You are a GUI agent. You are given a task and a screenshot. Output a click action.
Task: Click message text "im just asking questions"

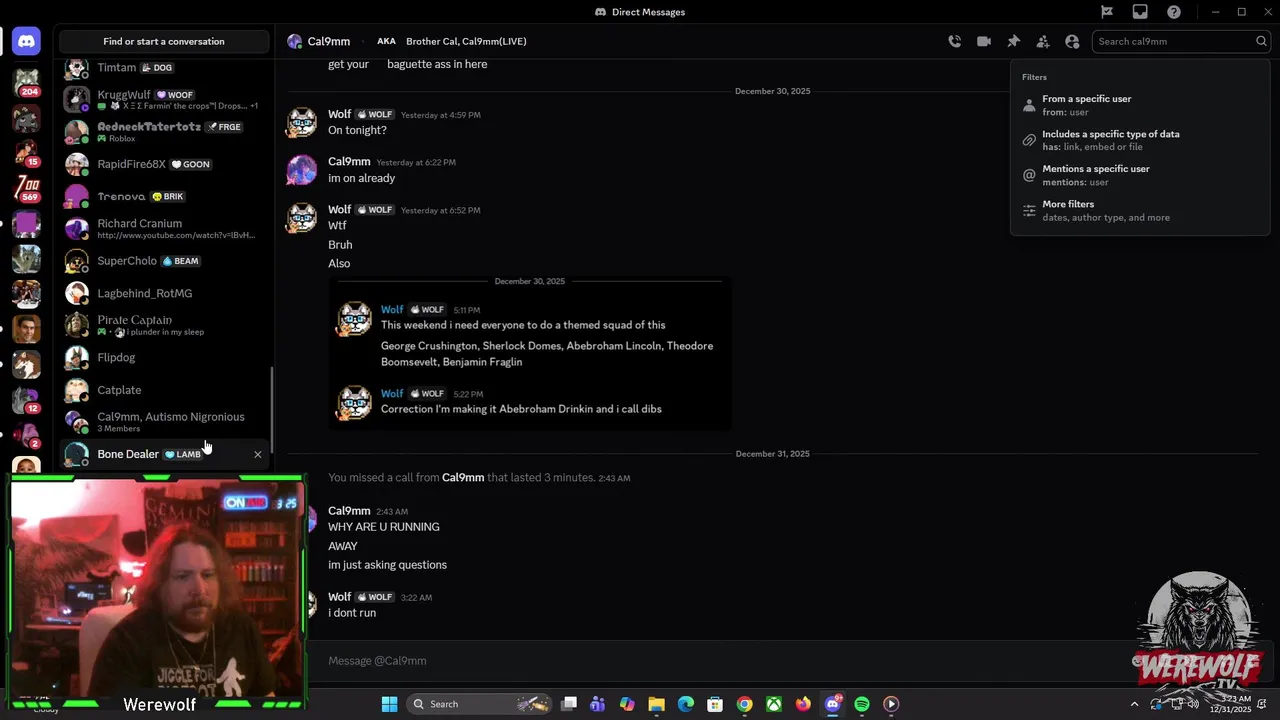pyautogui.click(x=387, y=565)
